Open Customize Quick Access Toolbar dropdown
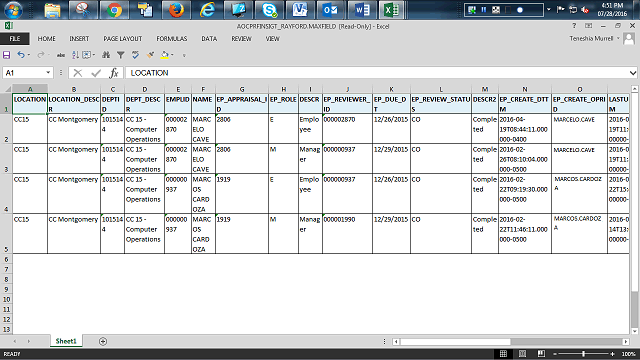This screenshot has width=640, height=360. tap(184, 55)
